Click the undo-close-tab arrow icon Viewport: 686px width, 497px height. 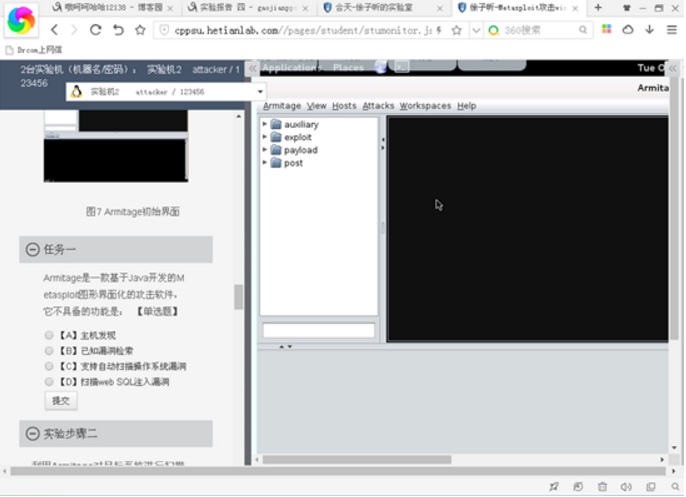118,30
